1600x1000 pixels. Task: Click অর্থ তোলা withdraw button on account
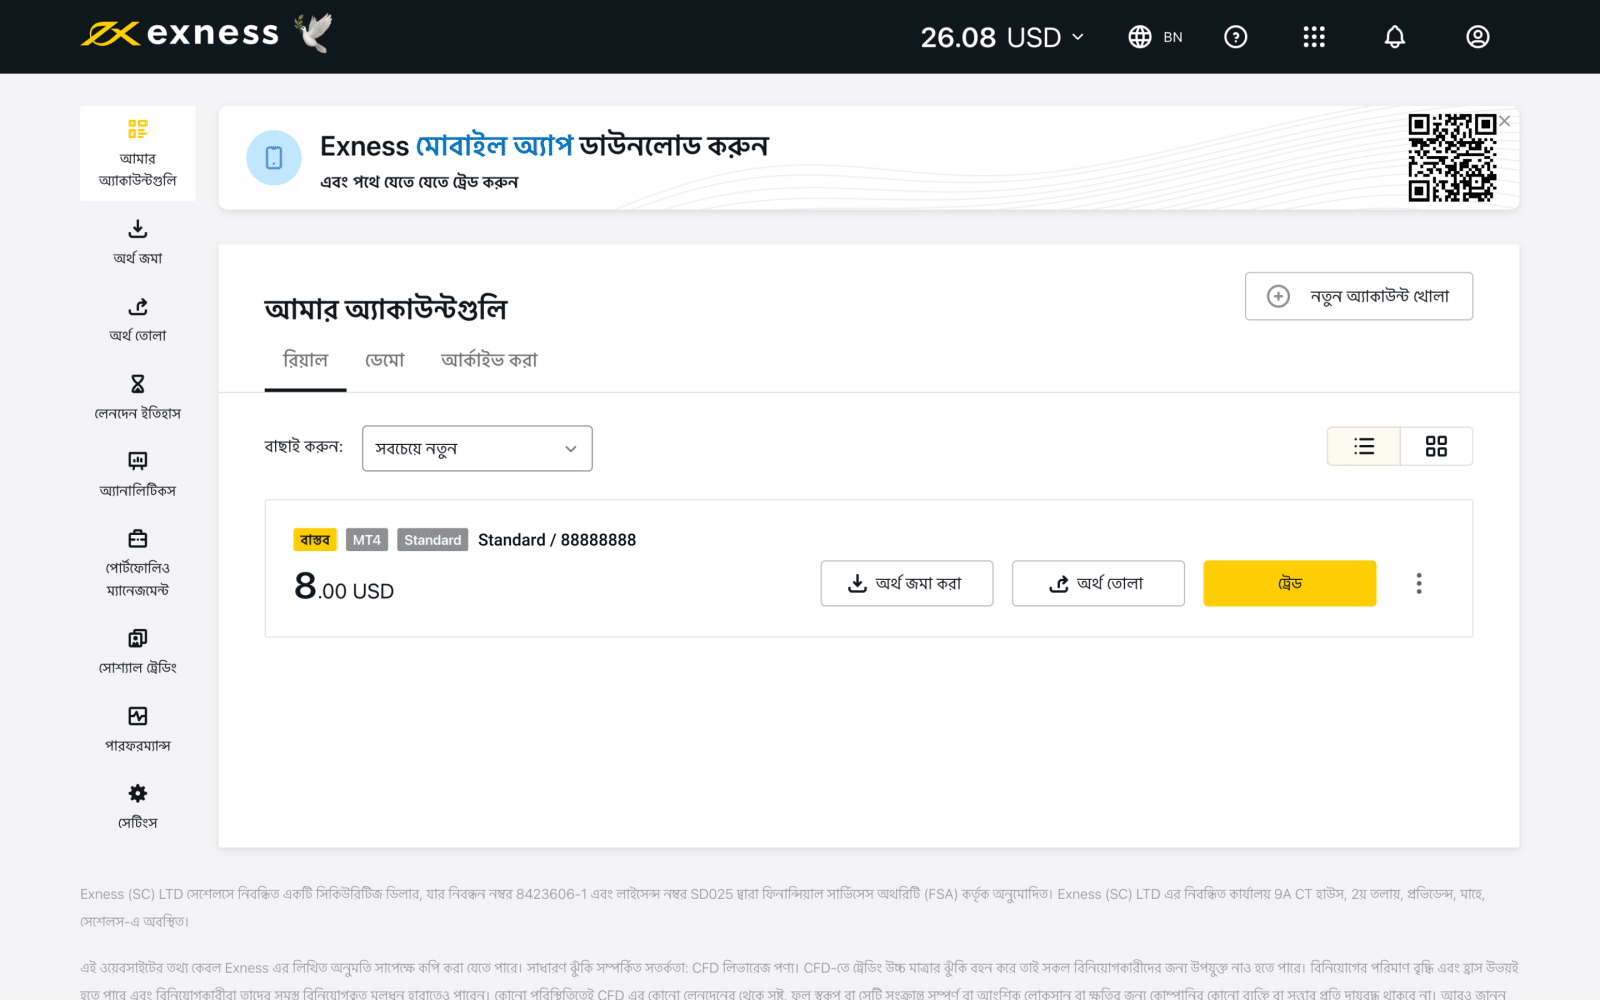(x=1098, y=583)
